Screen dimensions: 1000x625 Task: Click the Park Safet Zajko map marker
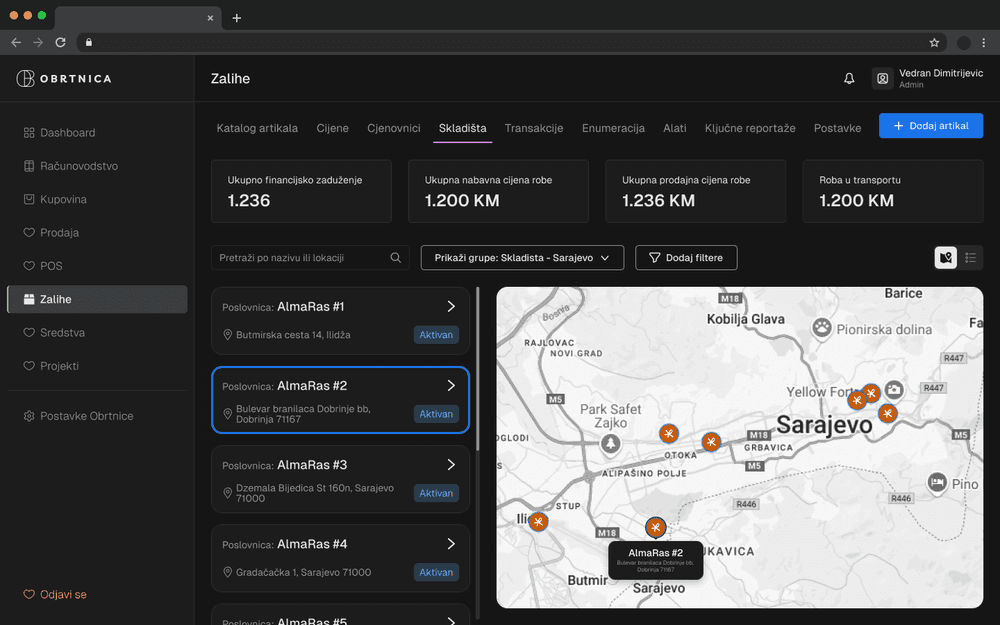tap(610, 443)
